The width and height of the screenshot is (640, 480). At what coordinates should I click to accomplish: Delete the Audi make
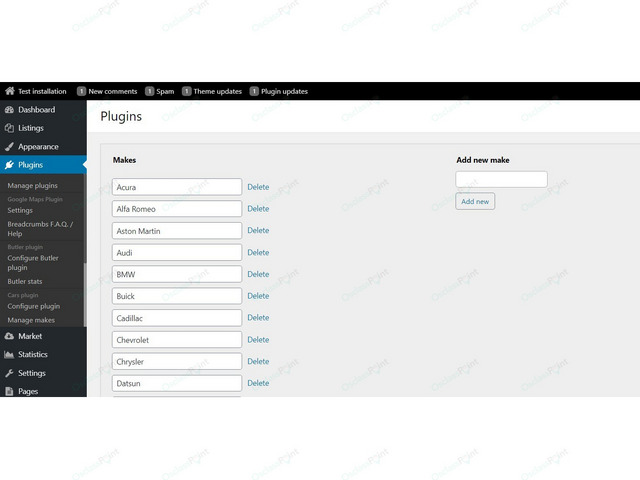258,253
